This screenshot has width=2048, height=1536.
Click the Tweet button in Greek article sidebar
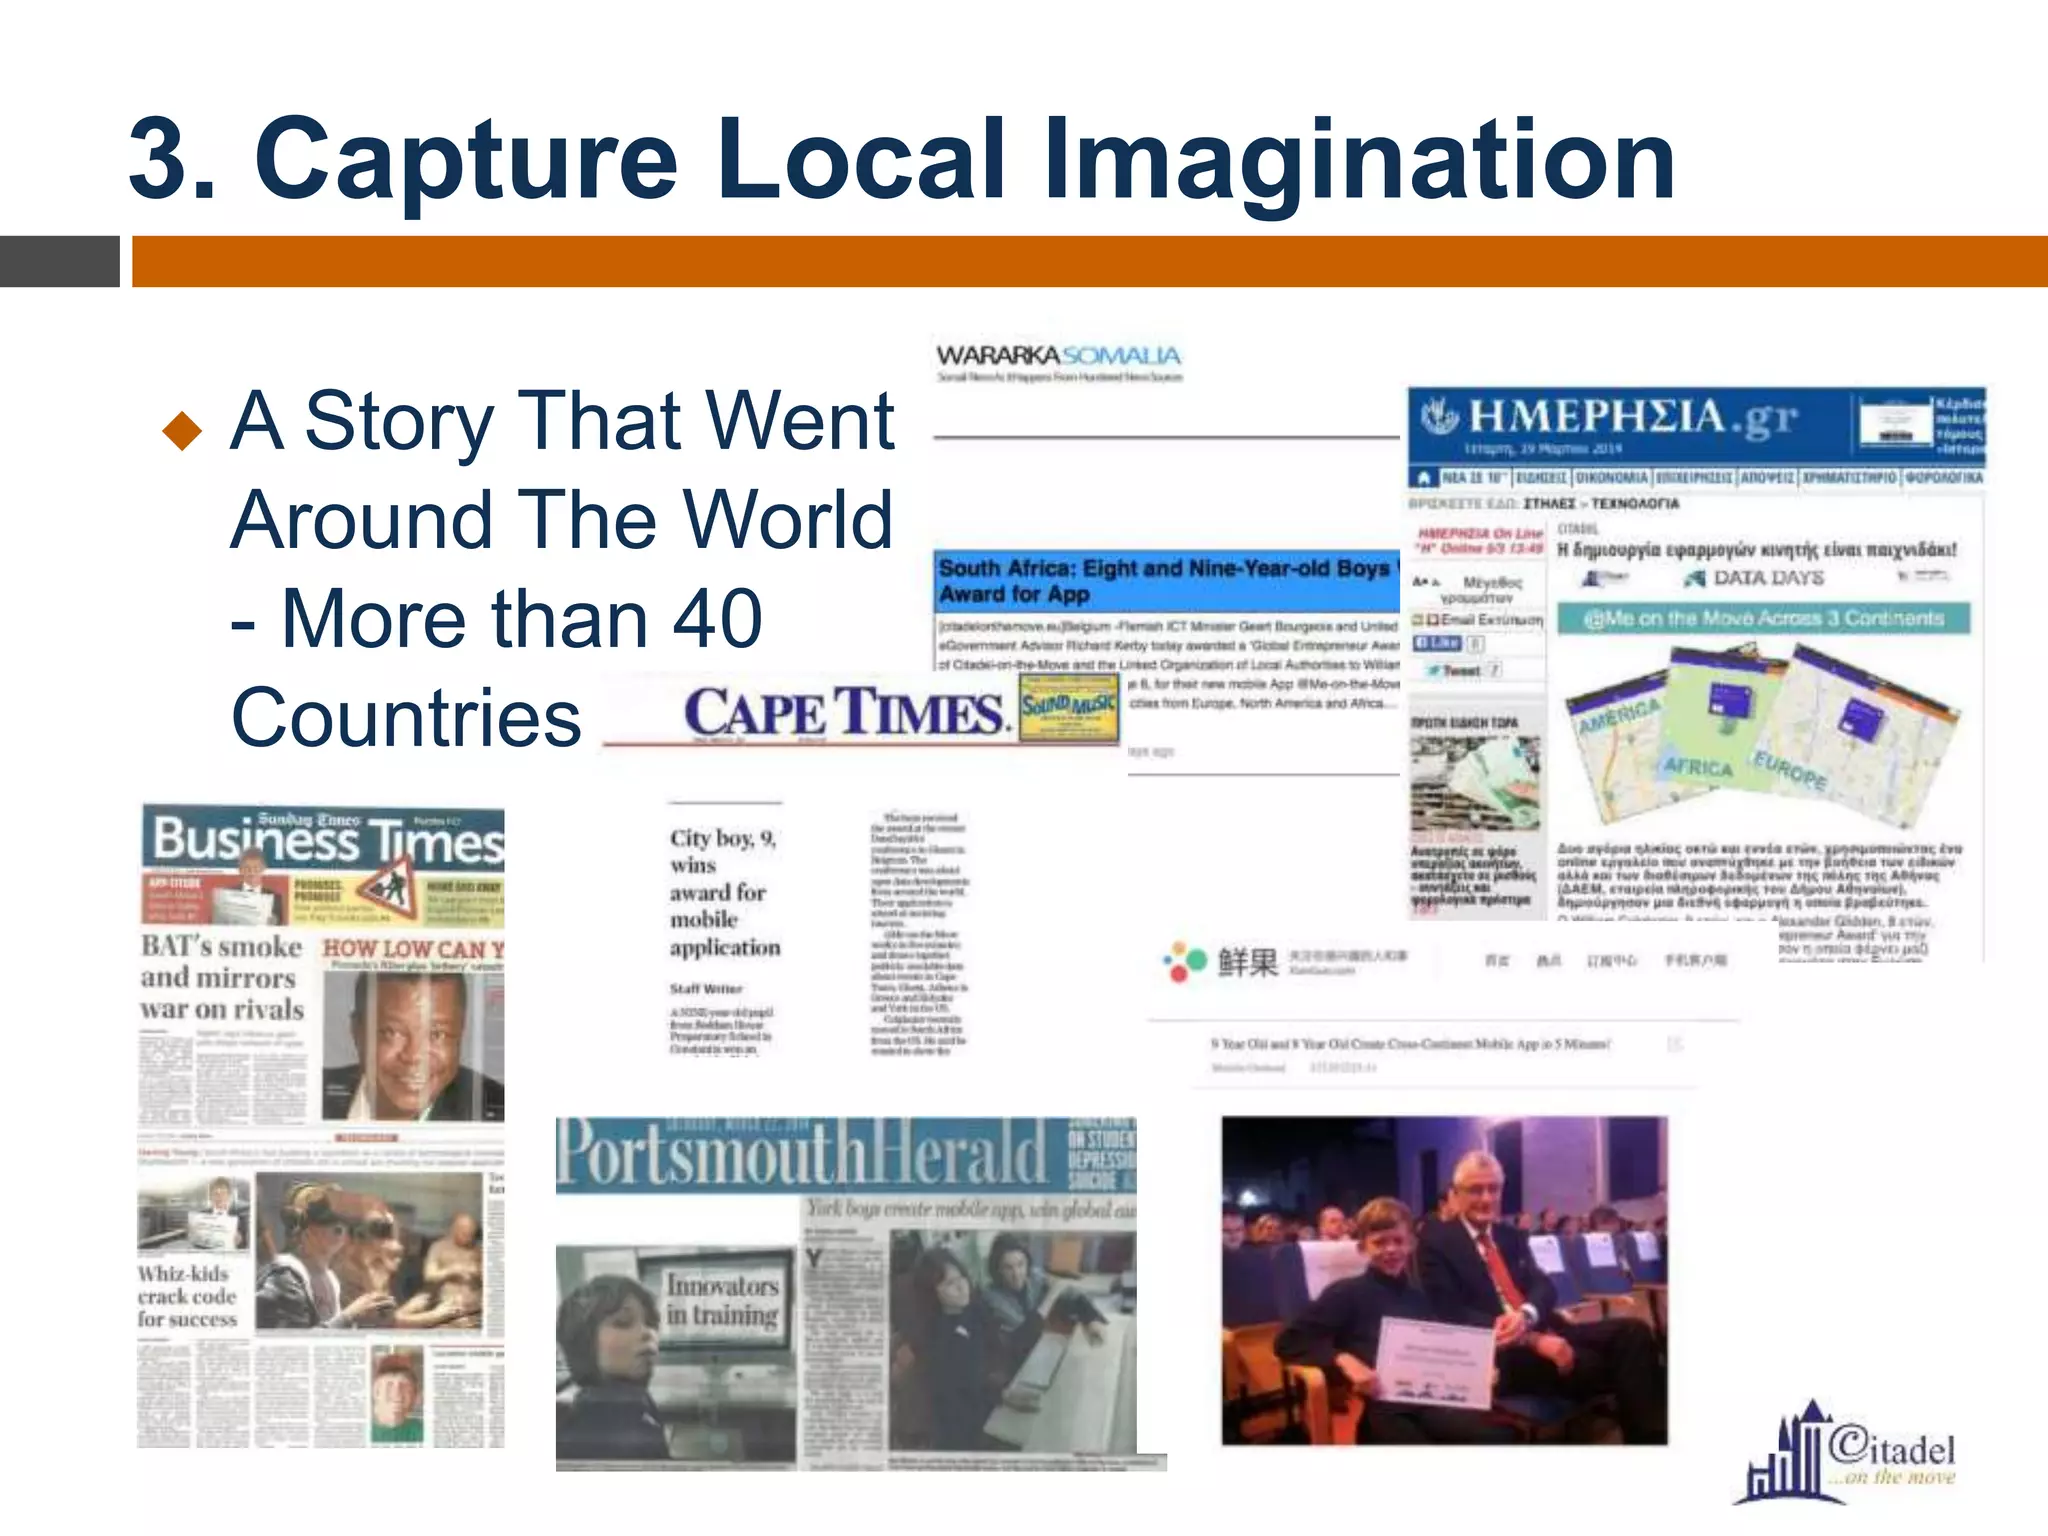click(x=1464, y=670)
